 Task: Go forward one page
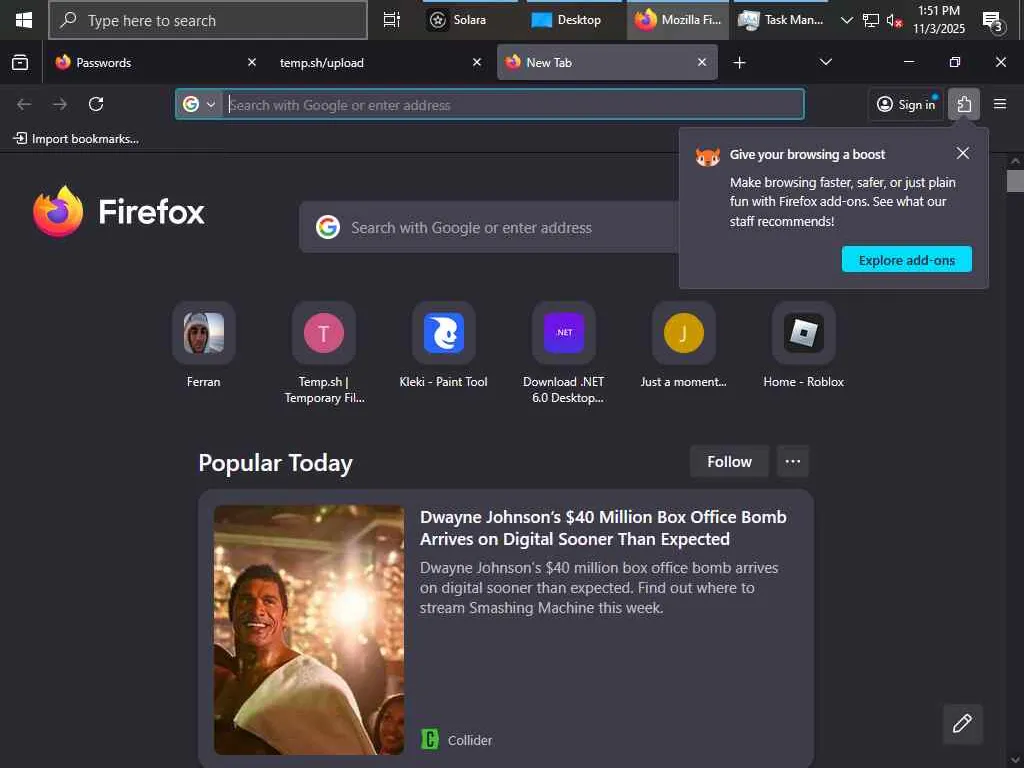(60, 104)
